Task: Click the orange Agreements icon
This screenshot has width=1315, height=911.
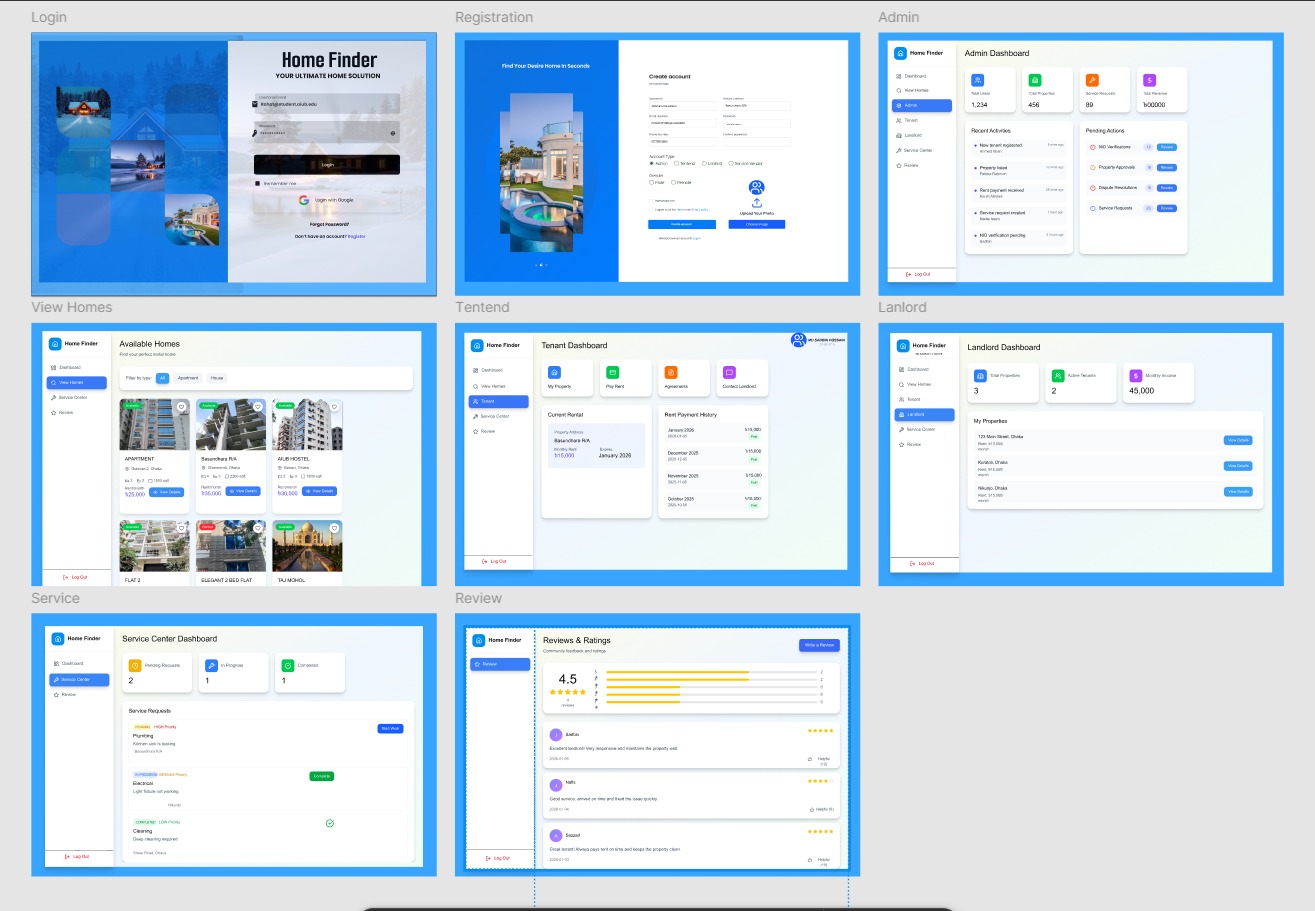Action: 671,373
